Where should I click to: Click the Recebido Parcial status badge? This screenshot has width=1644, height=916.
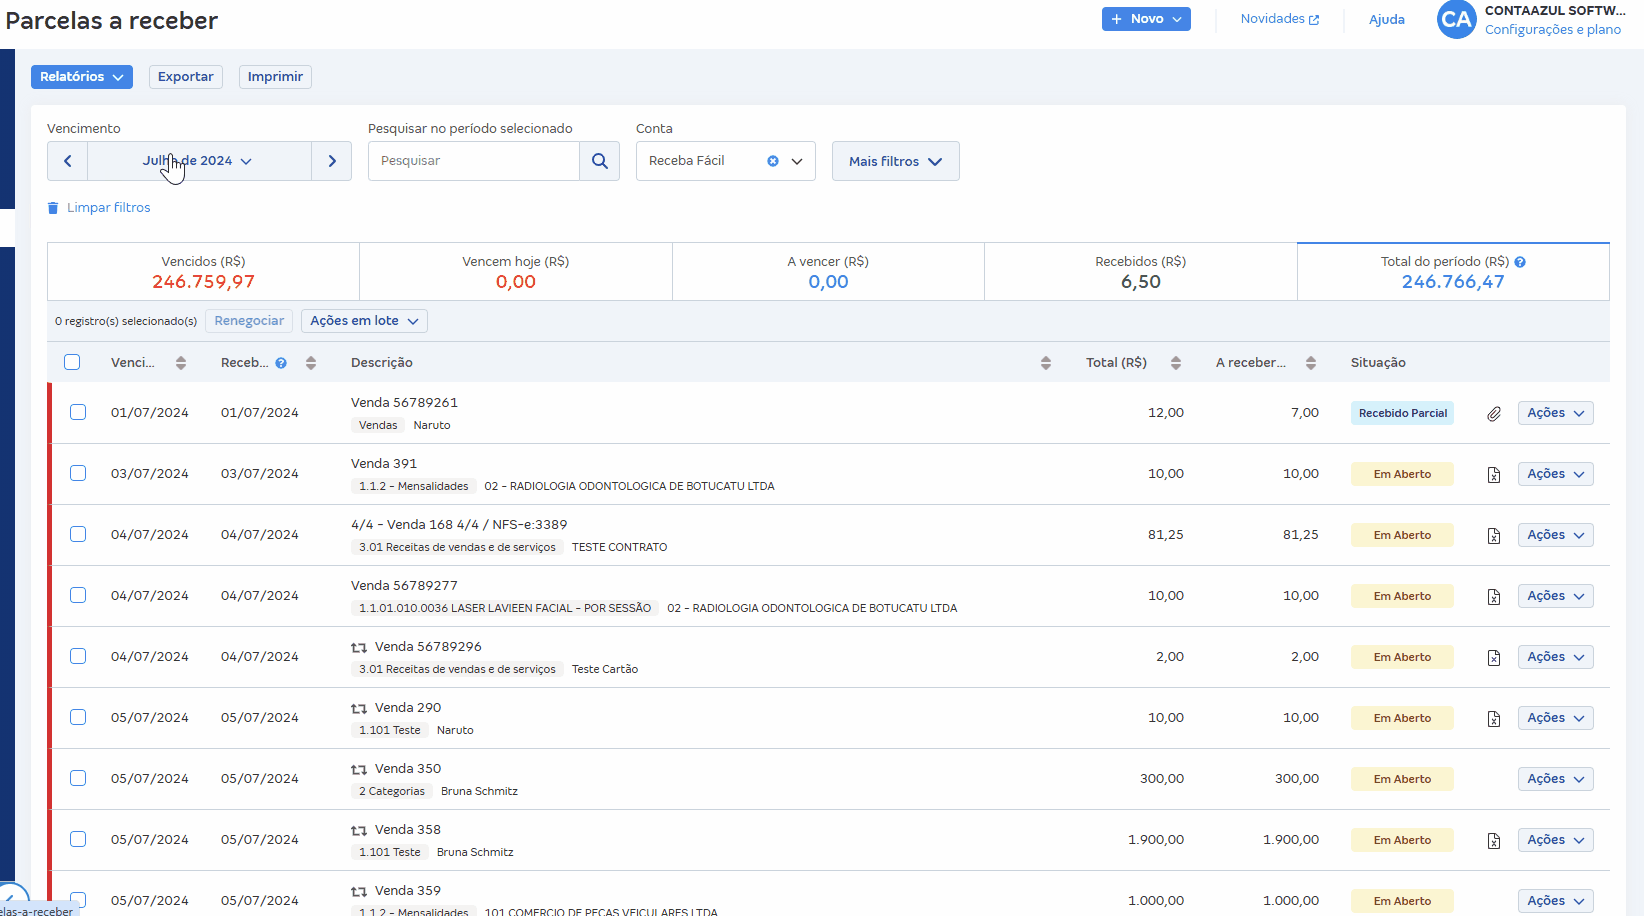[x=1402, y=413]
